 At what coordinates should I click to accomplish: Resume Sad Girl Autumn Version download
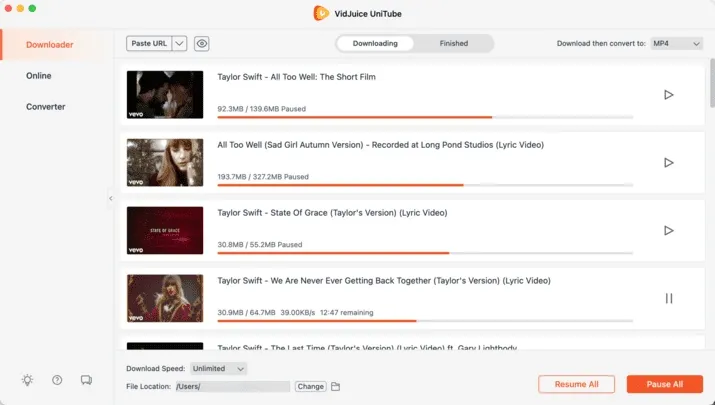click(668, 163)
